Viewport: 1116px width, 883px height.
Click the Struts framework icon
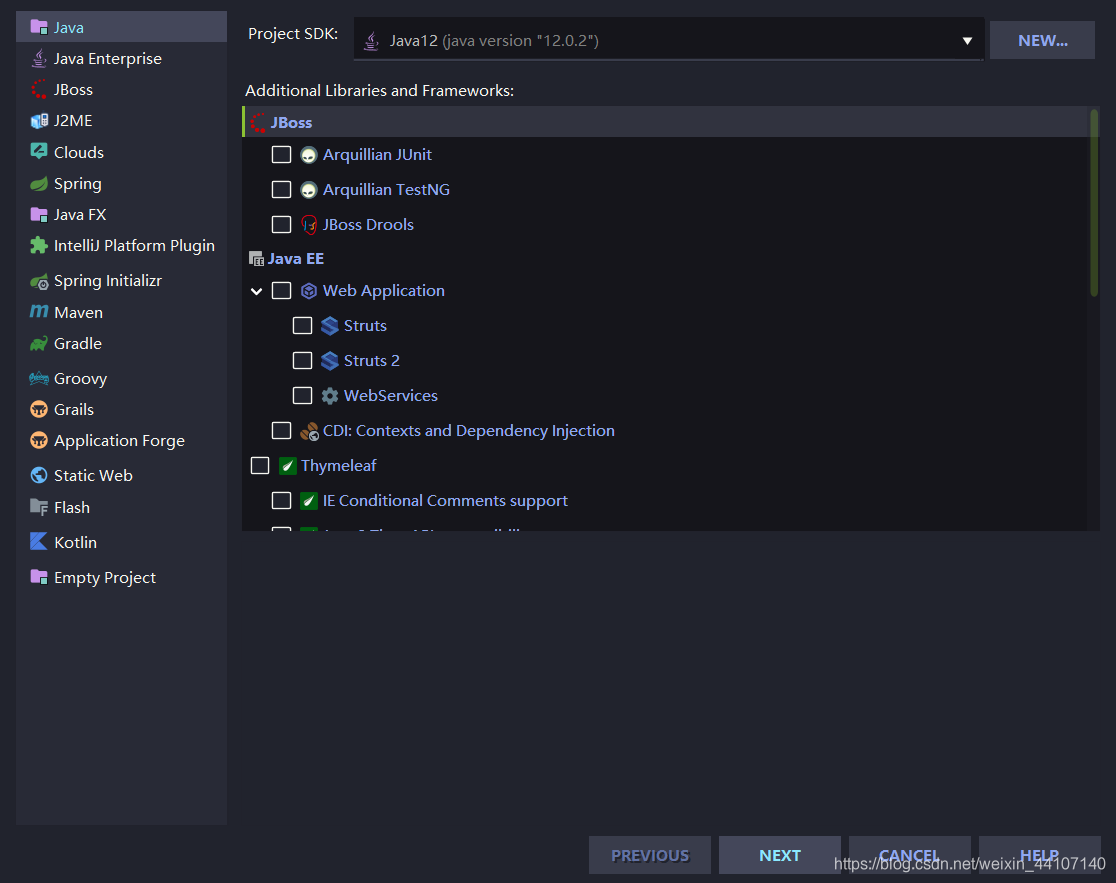tap(330, 326)
